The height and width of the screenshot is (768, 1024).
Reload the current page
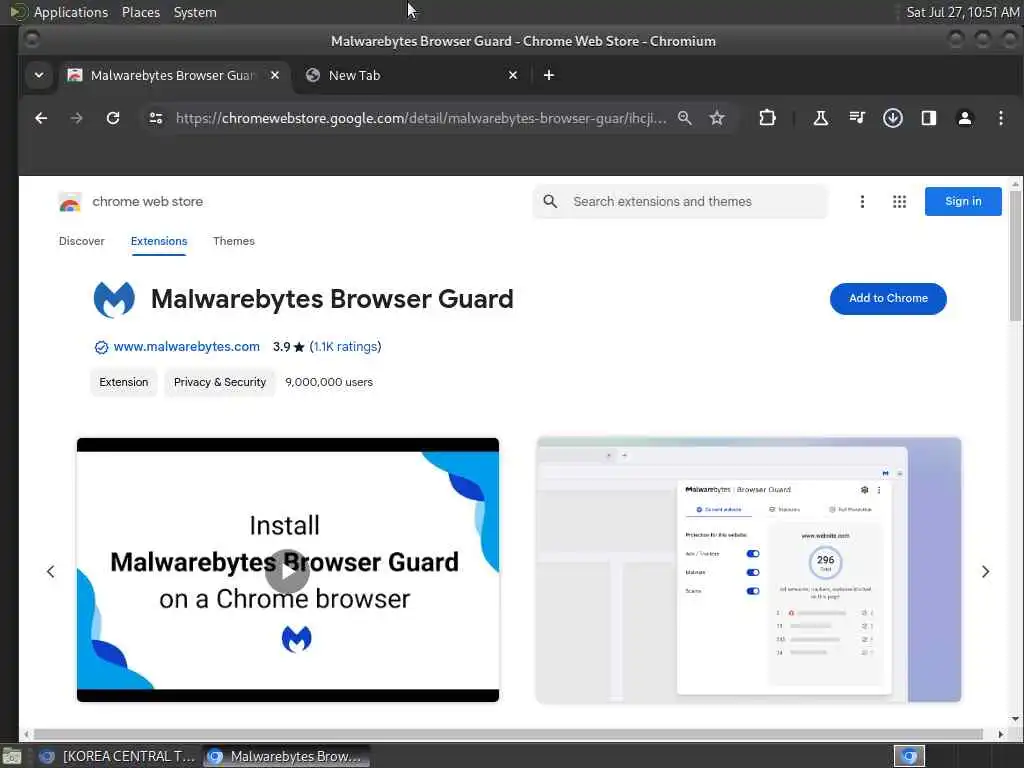(x=113, y=118)
